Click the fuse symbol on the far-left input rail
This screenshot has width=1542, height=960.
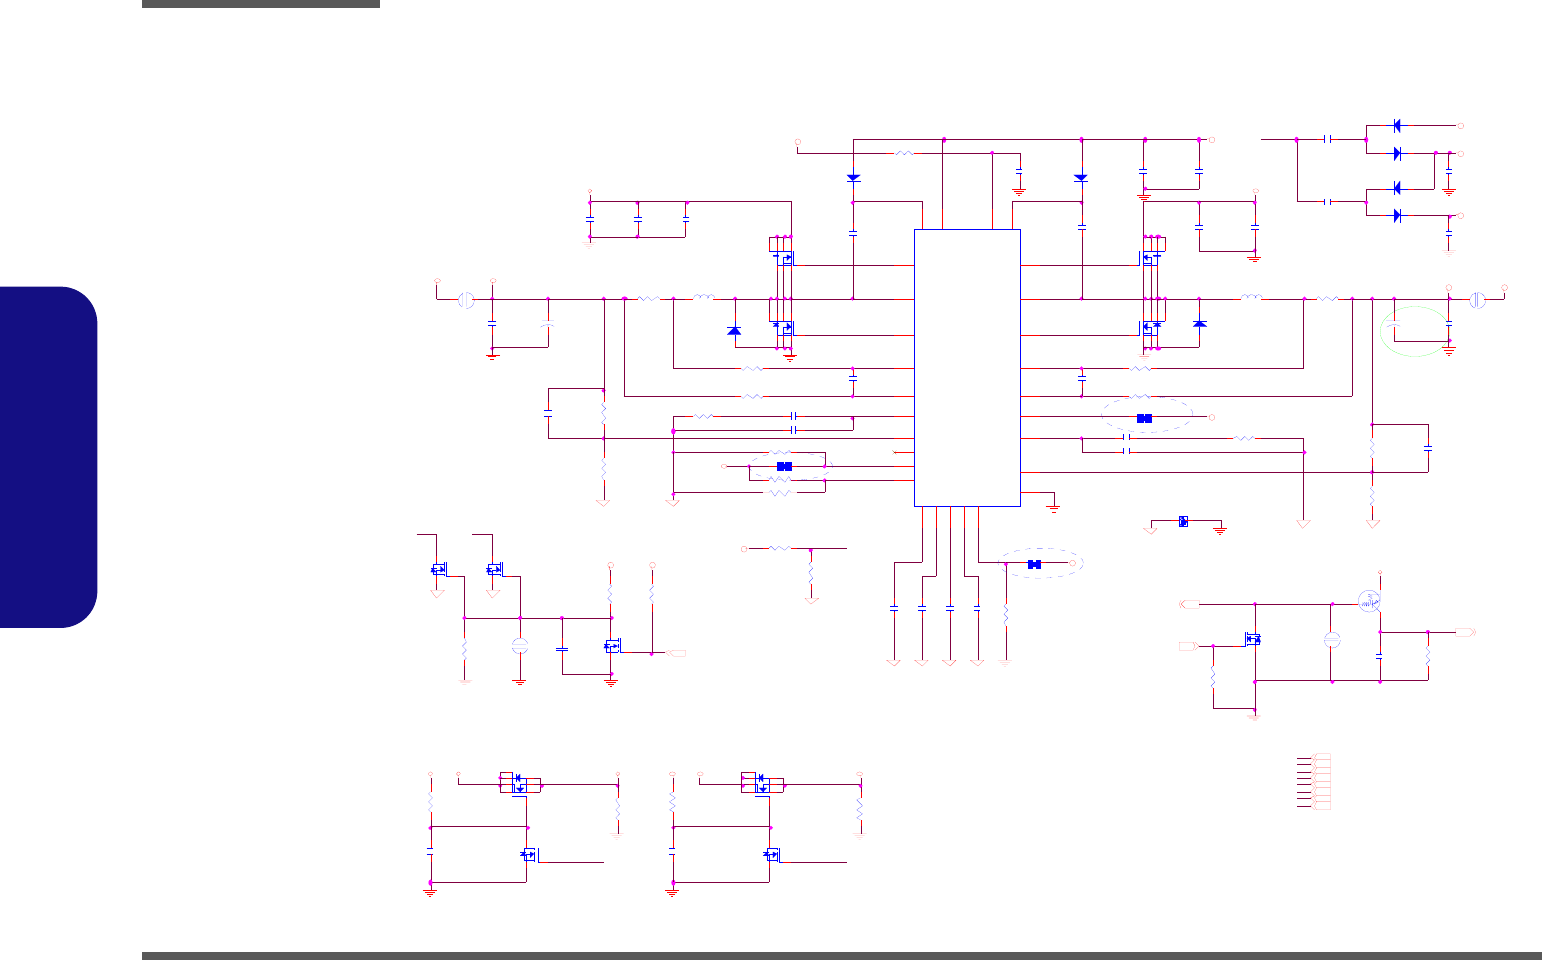point(465,299)
